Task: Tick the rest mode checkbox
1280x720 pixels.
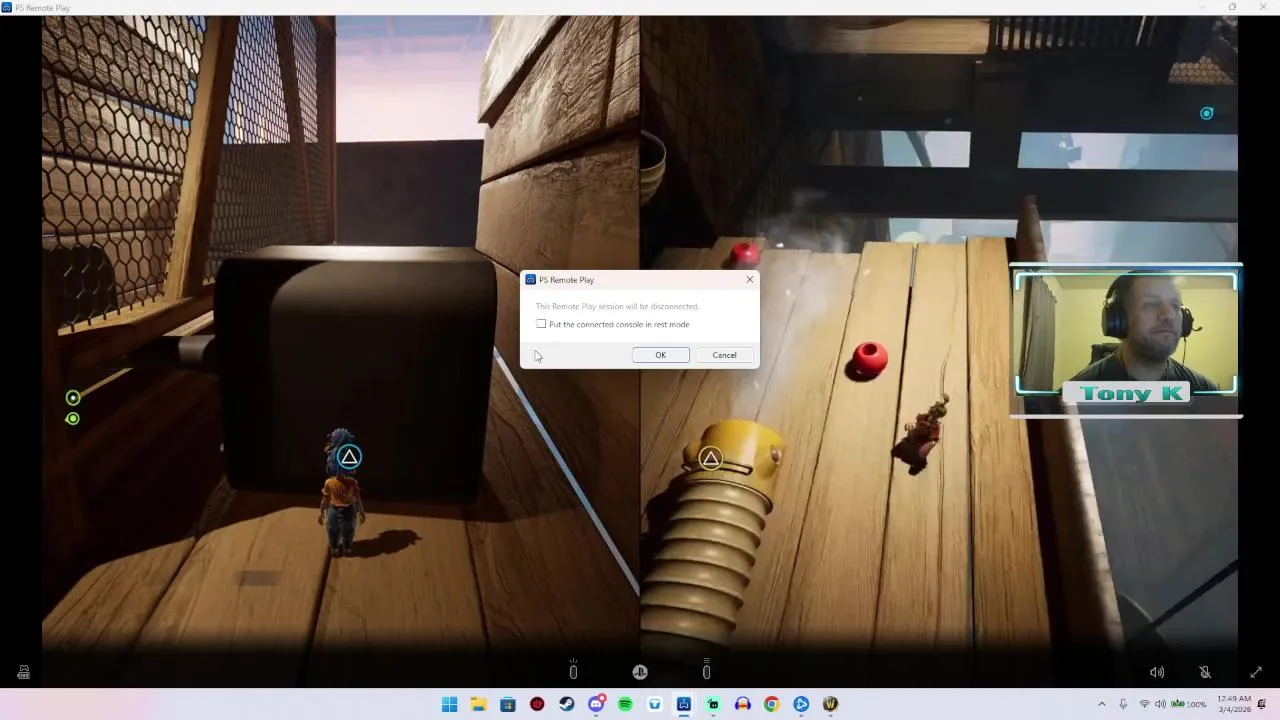Action: [x=541, y=324]
